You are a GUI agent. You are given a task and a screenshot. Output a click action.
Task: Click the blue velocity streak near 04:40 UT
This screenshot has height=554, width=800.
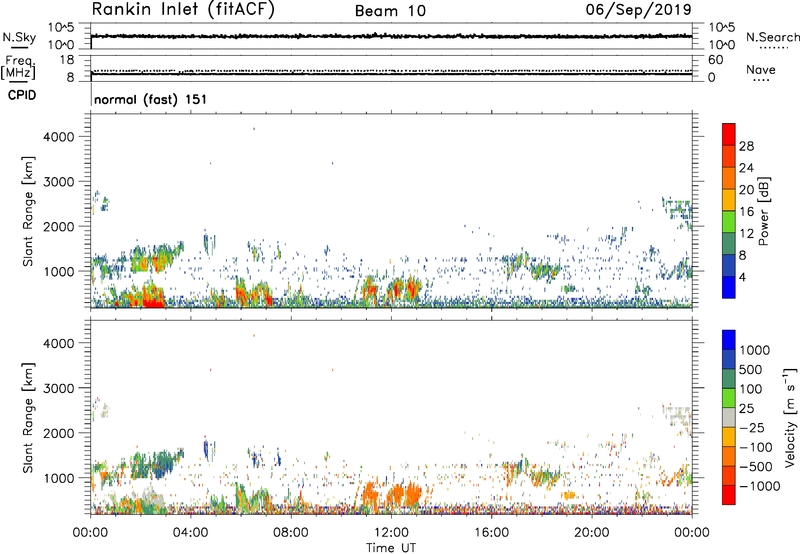point(206,449)
